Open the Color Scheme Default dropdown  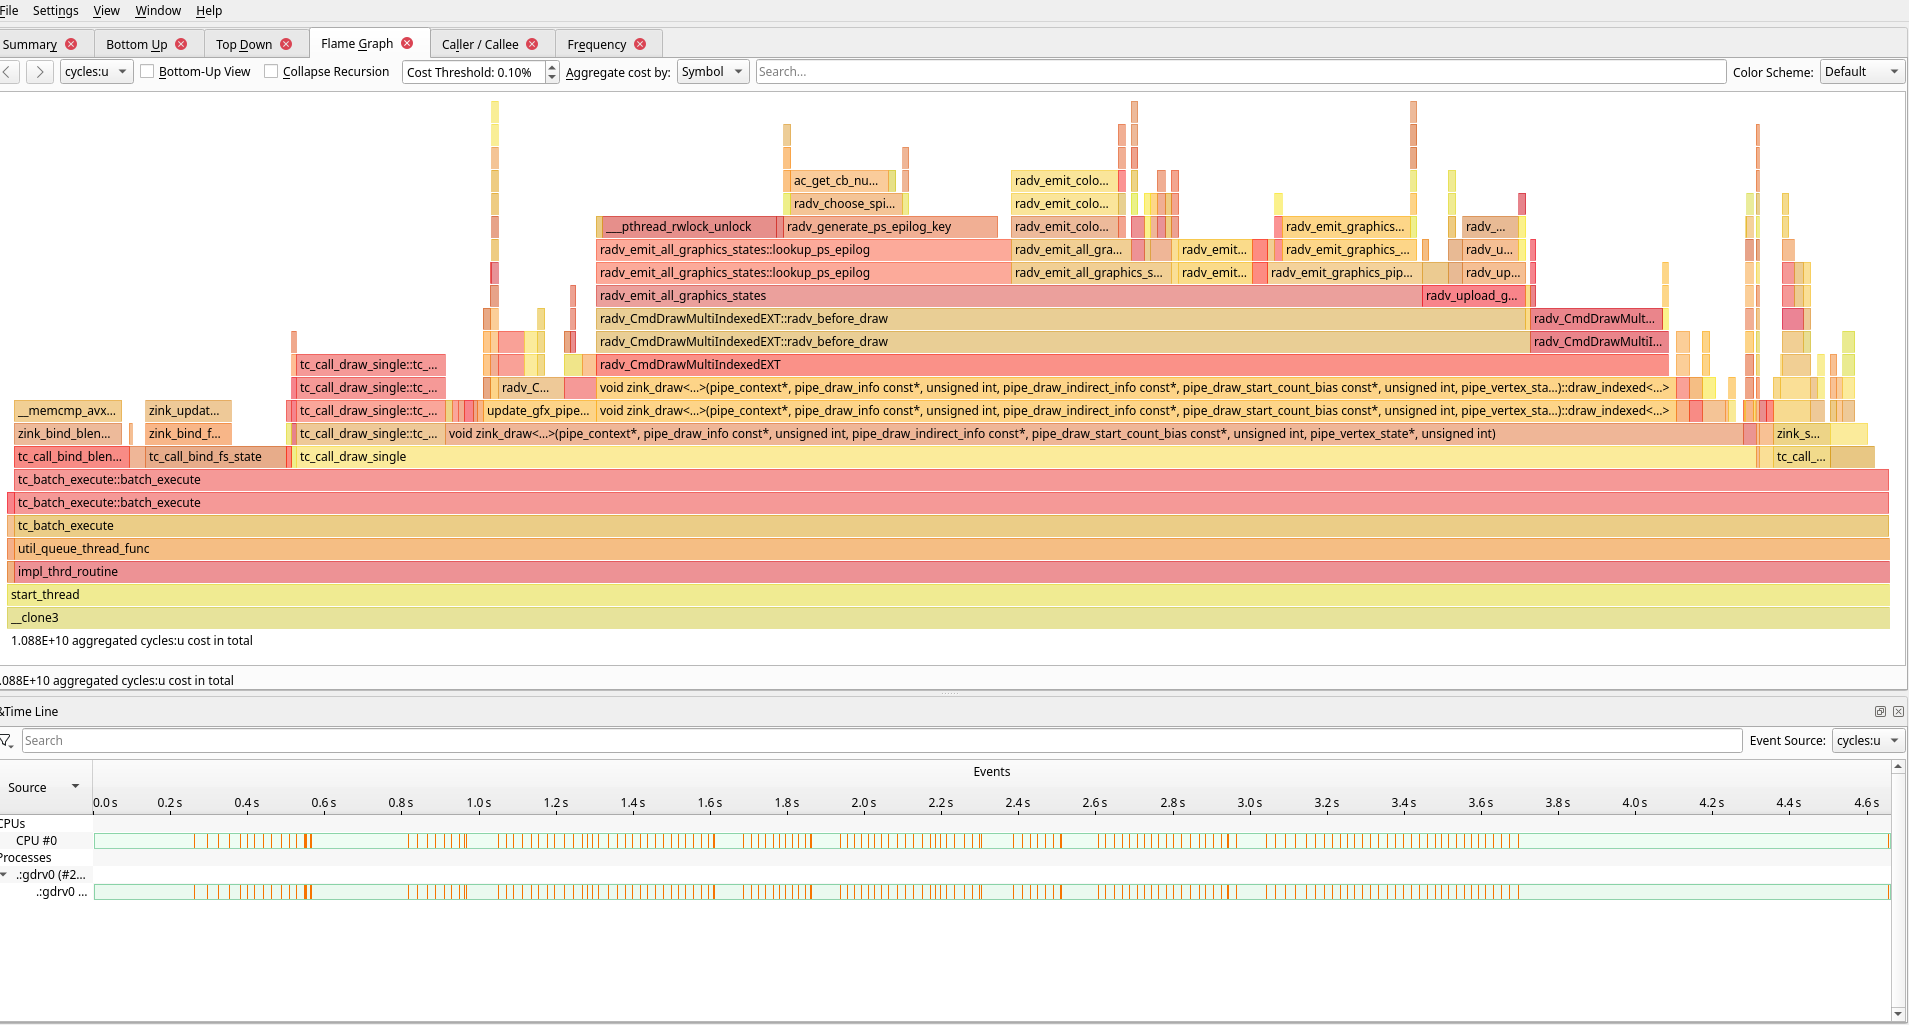1862,72
